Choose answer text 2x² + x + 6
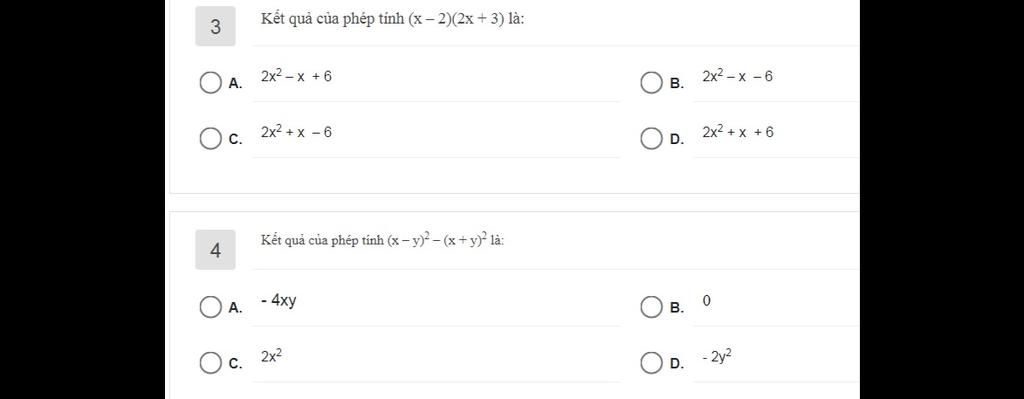 739,132
